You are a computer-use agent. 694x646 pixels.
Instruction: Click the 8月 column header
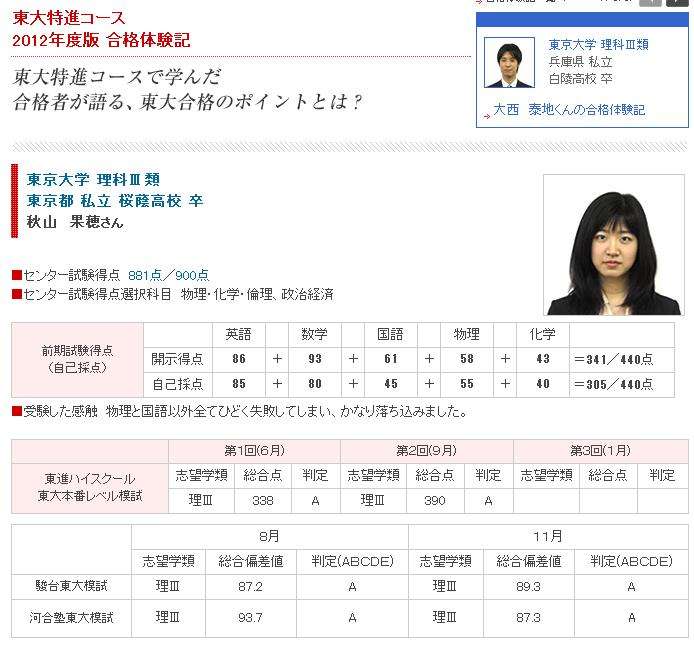(x=270, y=537)
